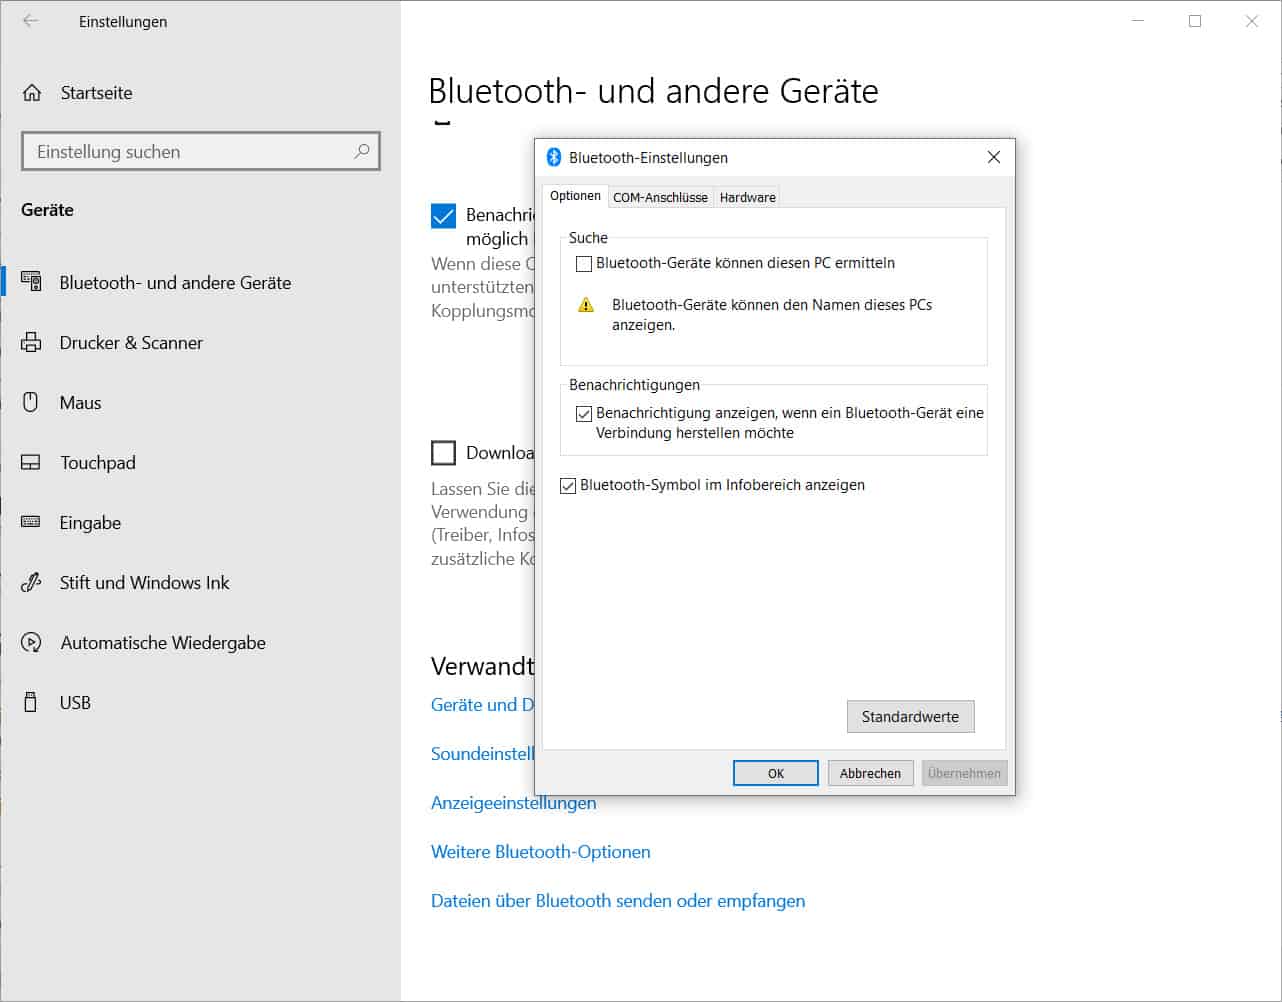Maximize the Einstellungen window
Screen dimensions: 1282x1002
coord(1195,21)
